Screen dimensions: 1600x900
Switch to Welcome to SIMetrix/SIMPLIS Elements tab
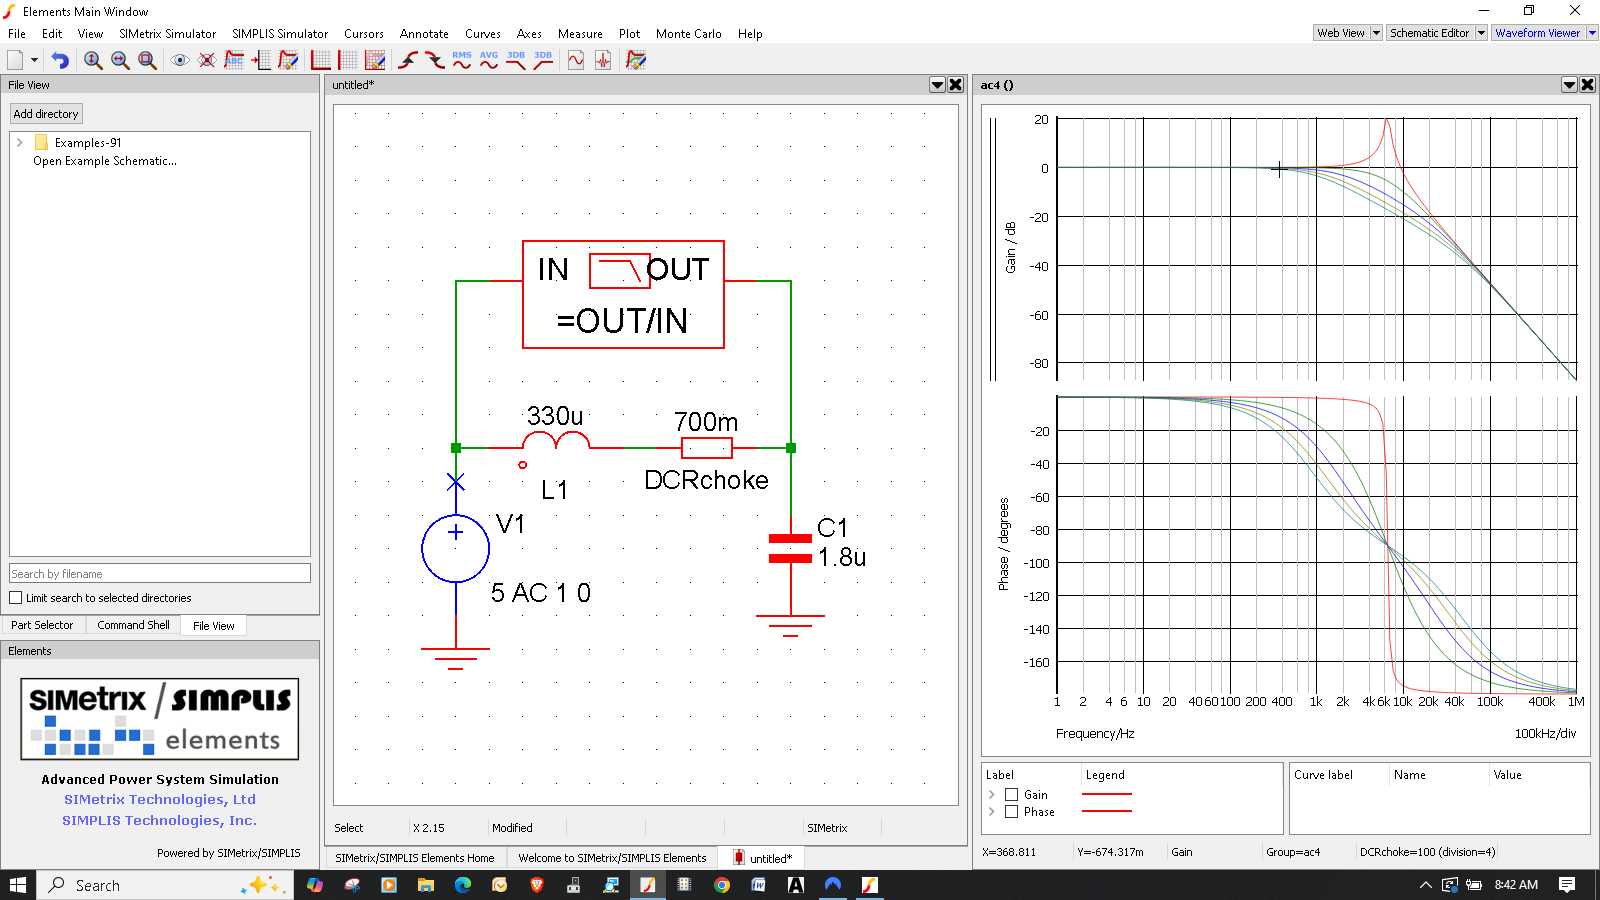pos(612,858)
